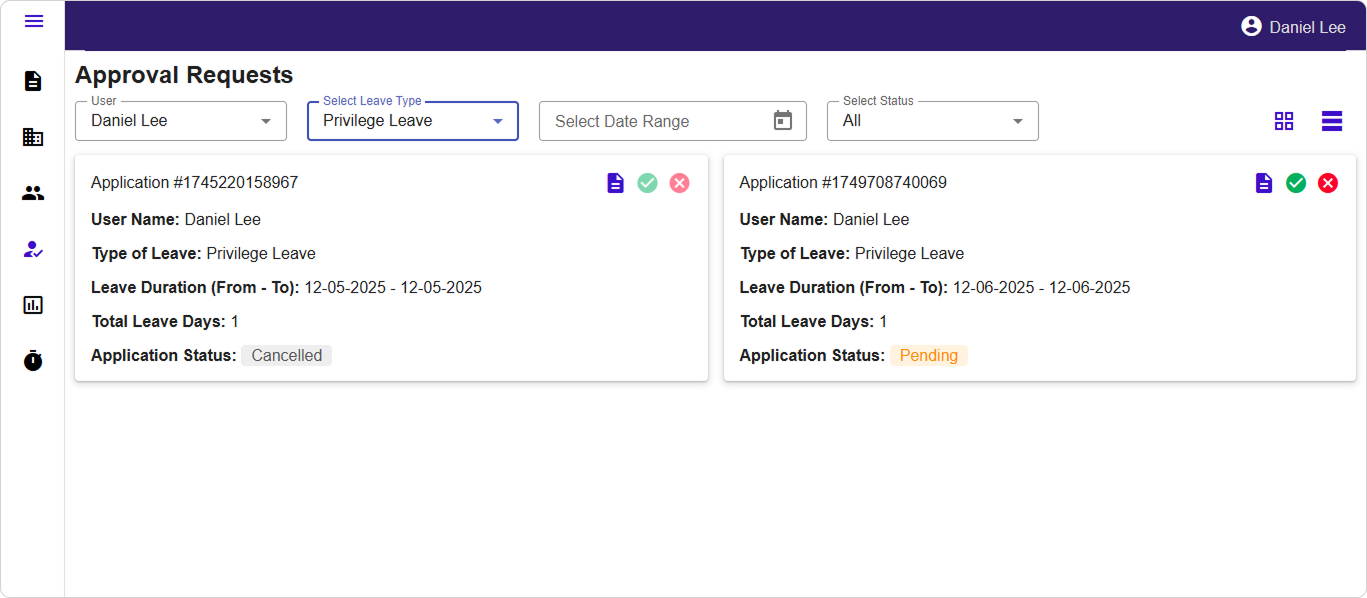1367x598 pixels.
Task: Open the approval requests icon in sidebar
Action: point(33,250)
